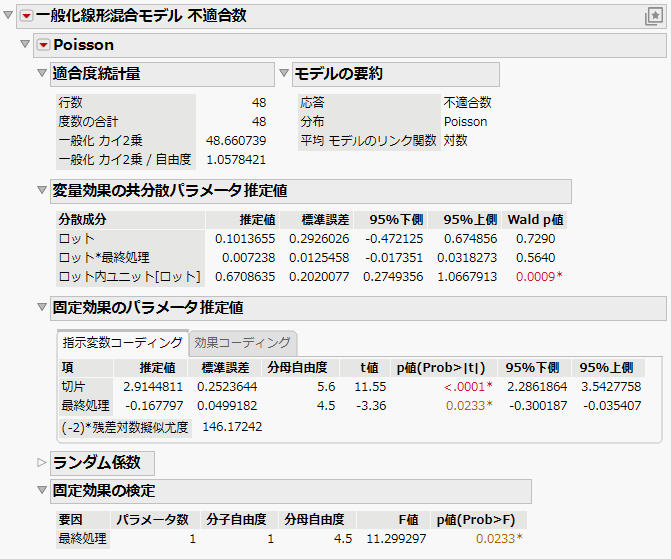Screen dimensions: 671x559
Task: Click the 分布 value Poisson in summary
Action: coord(466,122)
